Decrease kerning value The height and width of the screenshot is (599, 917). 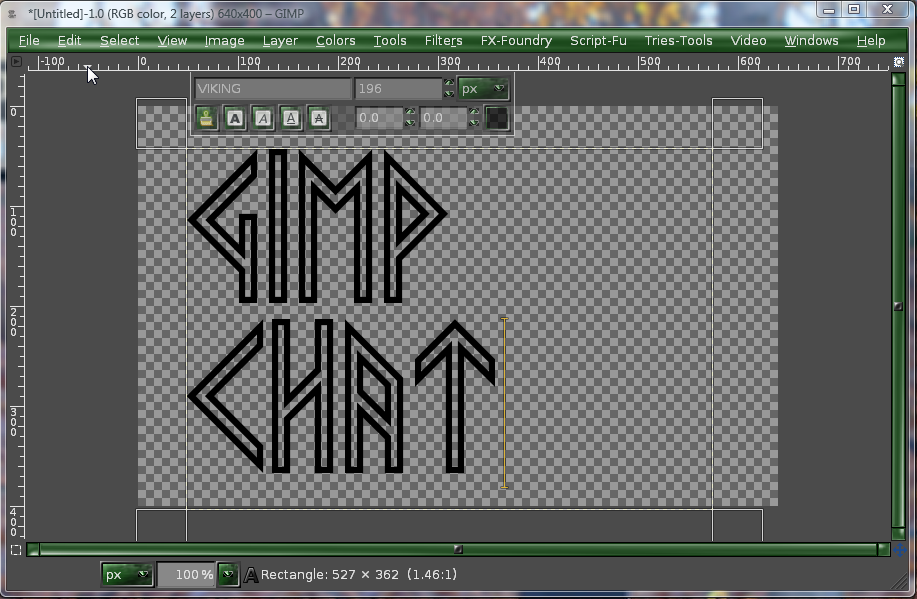coord(474,123)
